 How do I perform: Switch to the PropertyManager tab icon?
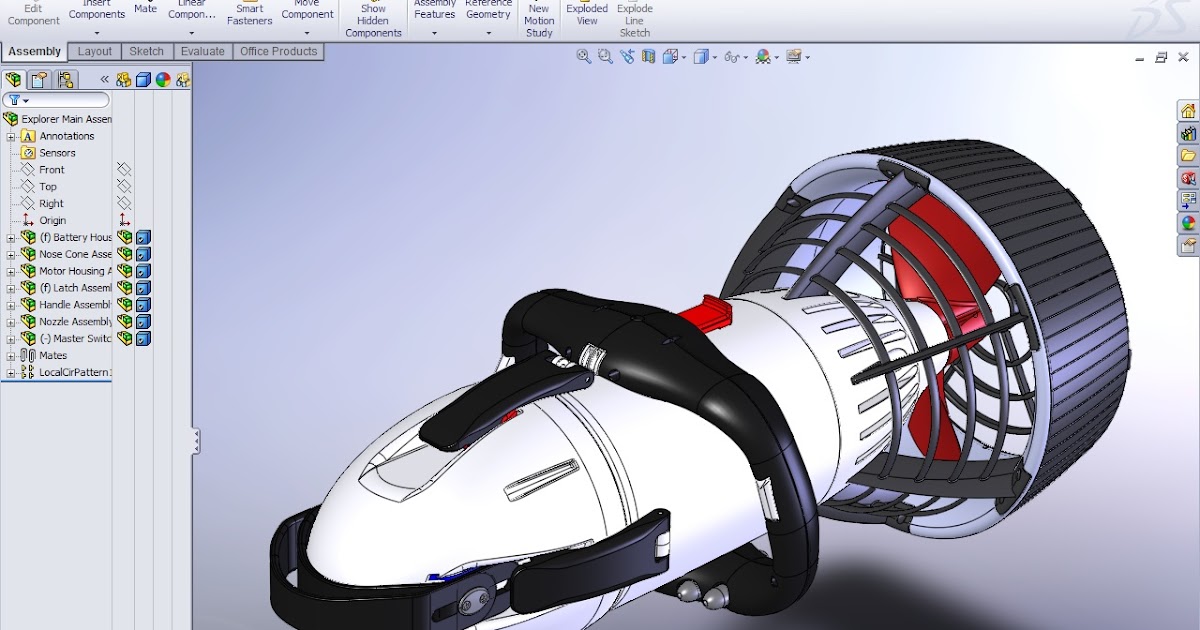point(39,80)
